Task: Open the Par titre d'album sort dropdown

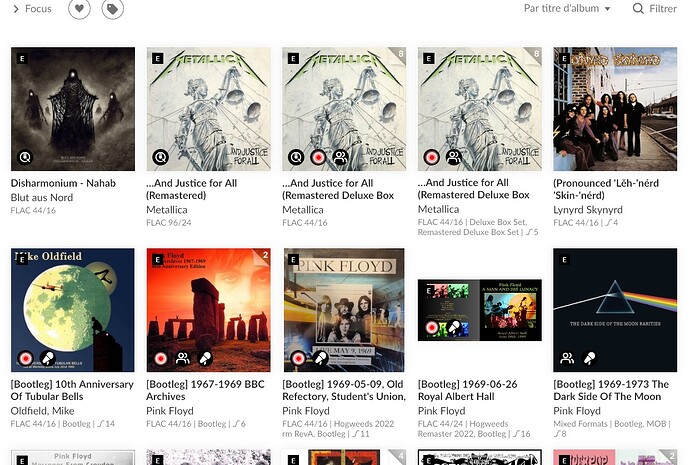Action: coord(567,8)
